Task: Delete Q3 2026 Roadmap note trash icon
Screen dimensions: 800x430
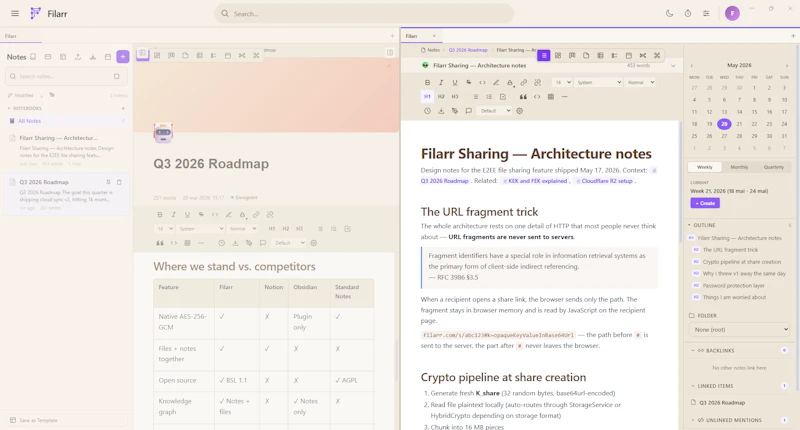Action: (119, 182)
